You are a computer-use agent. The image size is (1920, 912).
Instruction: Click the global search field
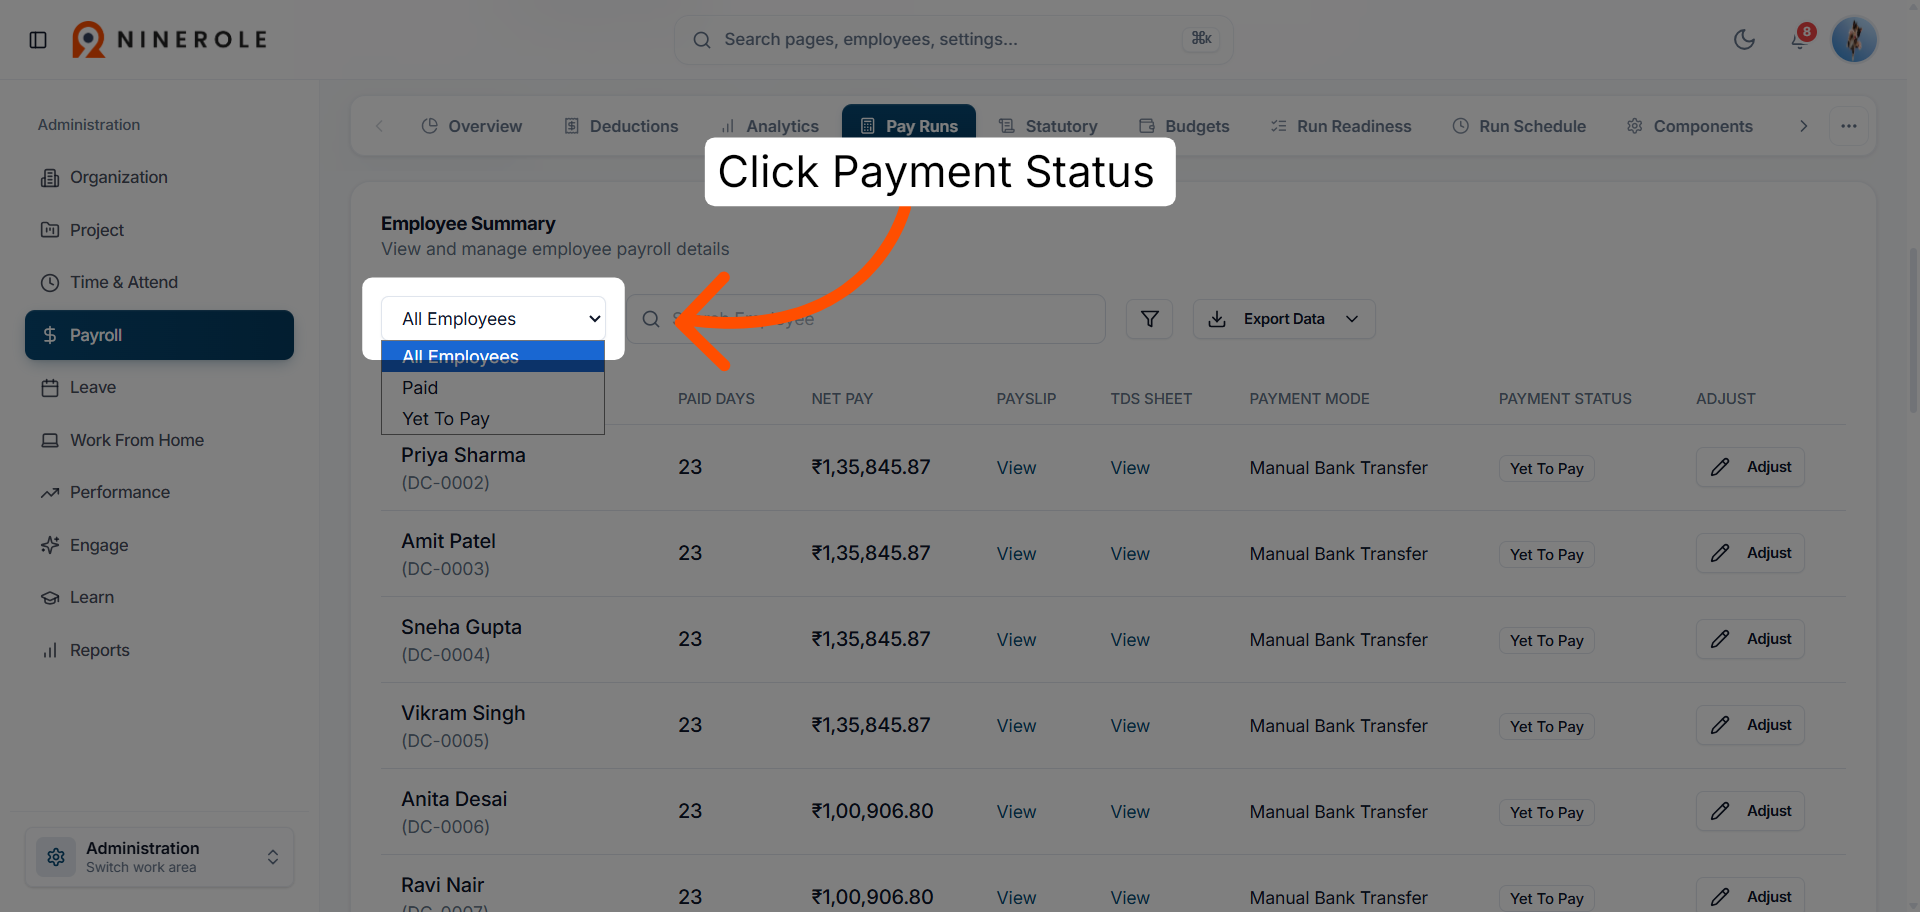(953, 40)
